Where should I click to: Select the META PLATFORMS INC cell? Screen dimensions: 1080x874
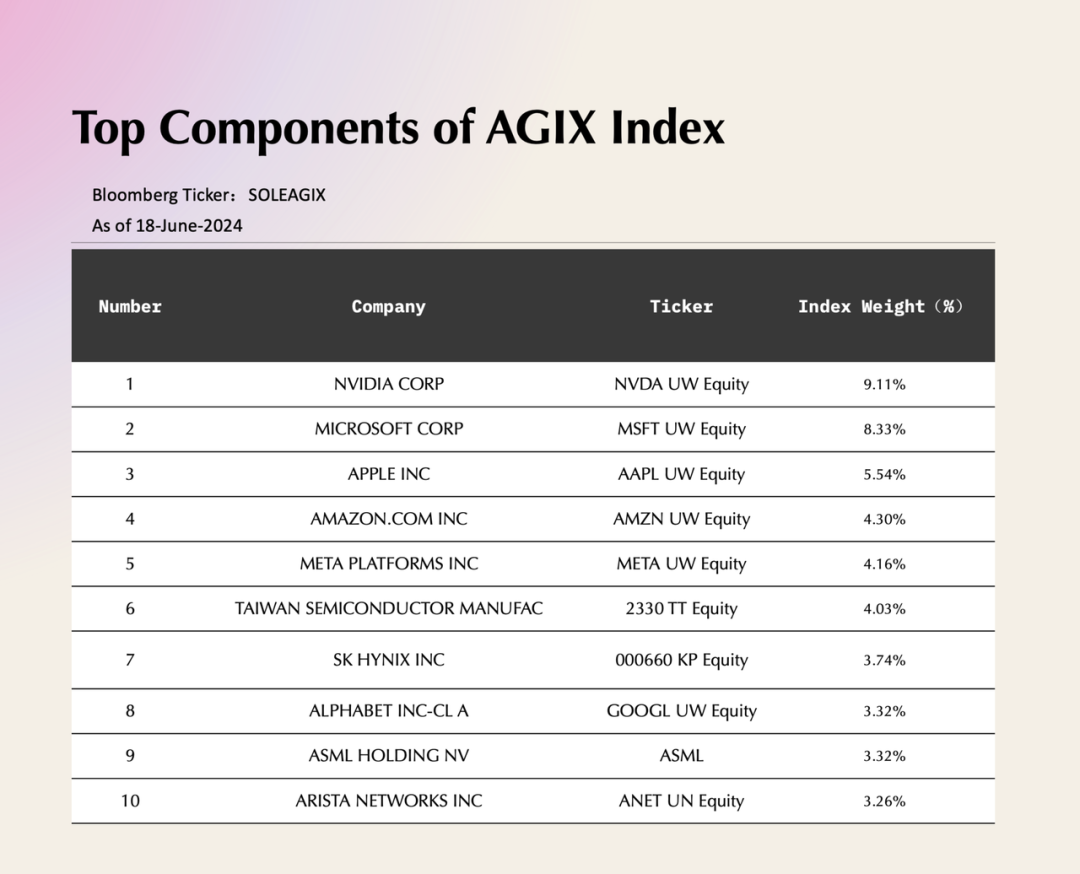[x=388, y=563]
